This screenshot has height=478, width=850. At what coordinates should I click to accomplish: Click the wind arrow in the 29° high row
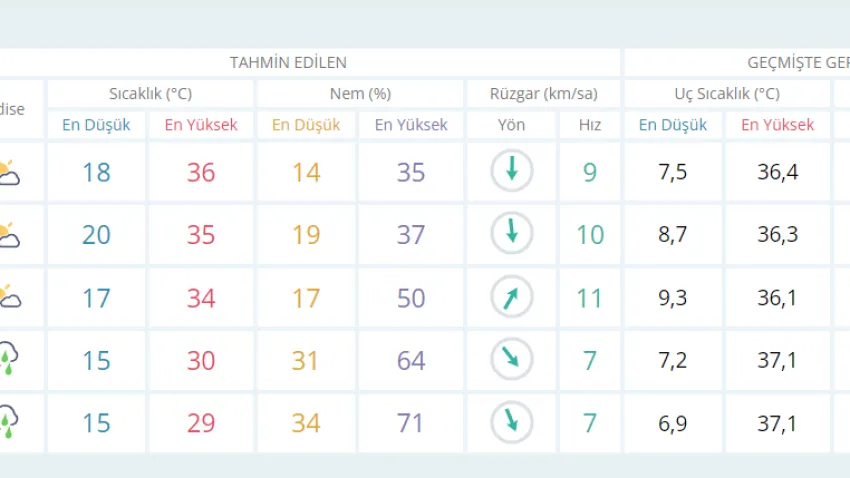point(511,422)
